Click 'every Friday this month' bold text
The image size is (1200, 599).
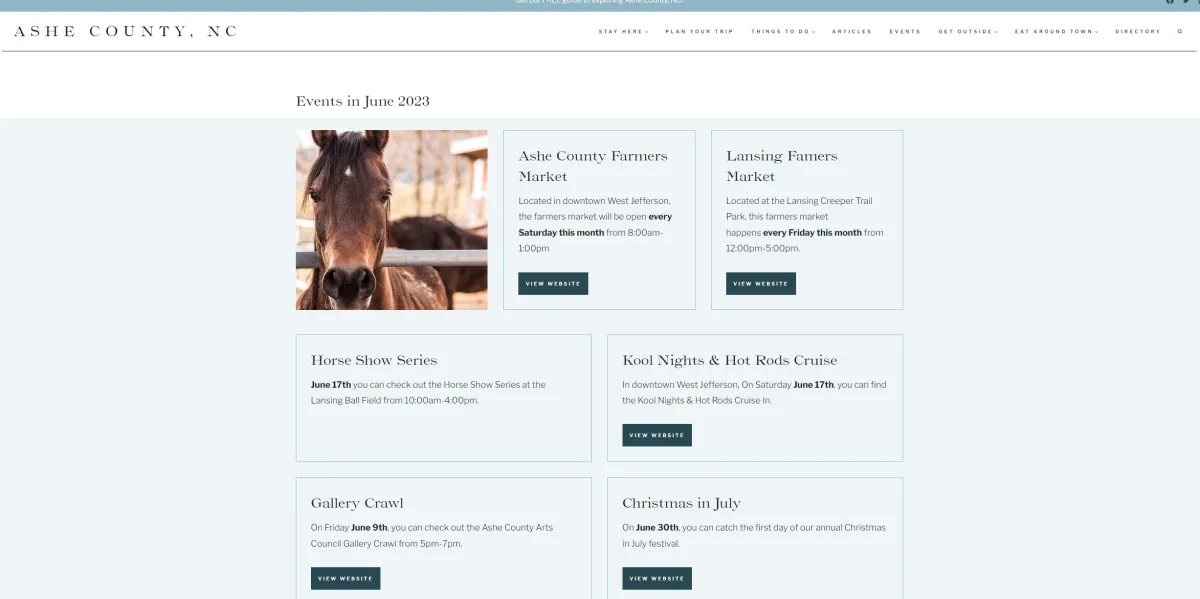click(812, 232)
